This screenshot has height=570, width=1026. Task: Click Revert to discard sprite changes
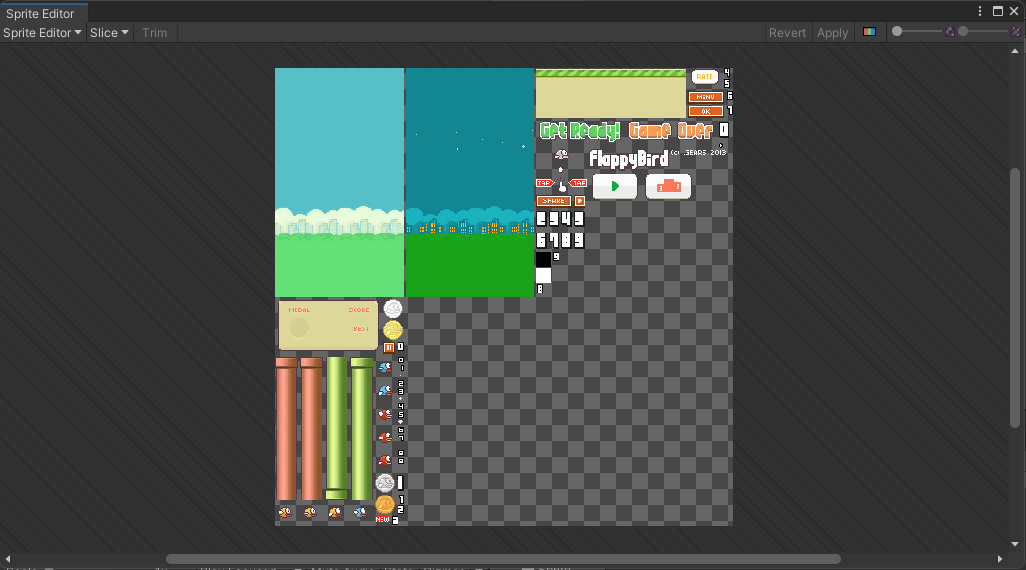(x=787, y=32)
